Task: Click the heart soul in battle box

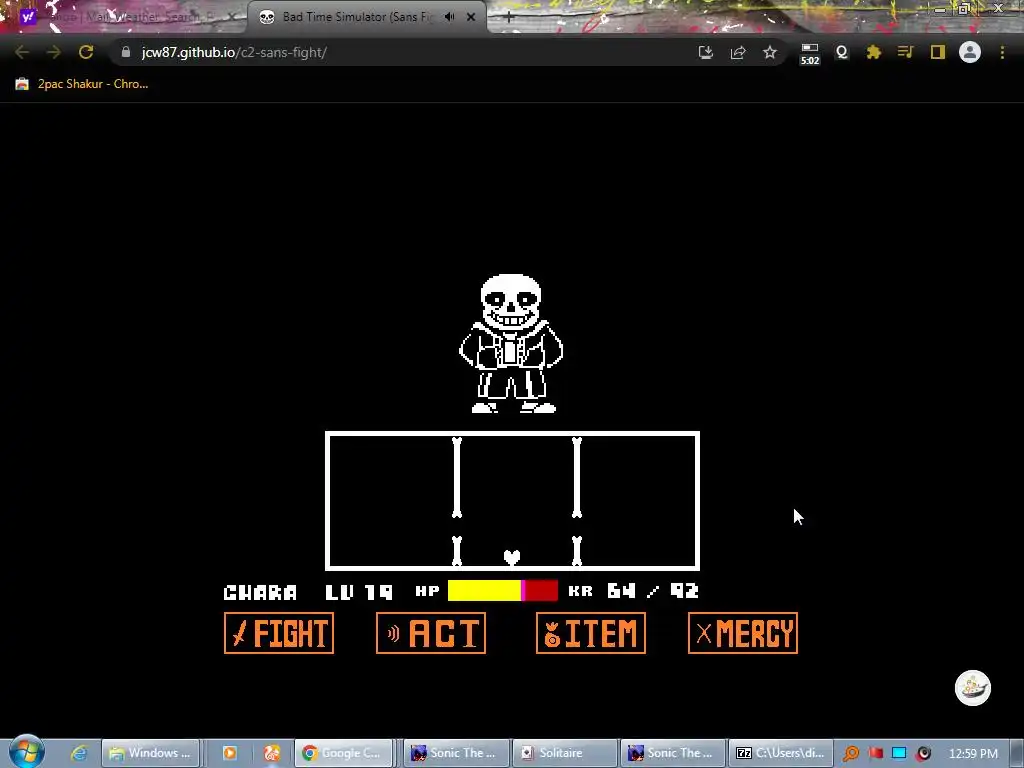Action: [512, 557]
